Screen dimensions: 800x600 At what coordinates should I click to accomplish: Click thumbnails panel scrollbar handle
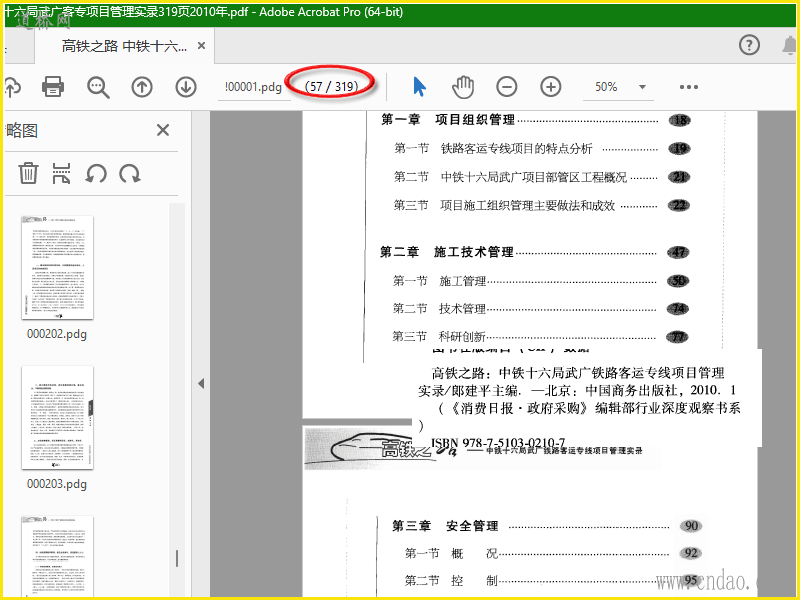click(x=177, y=559)
